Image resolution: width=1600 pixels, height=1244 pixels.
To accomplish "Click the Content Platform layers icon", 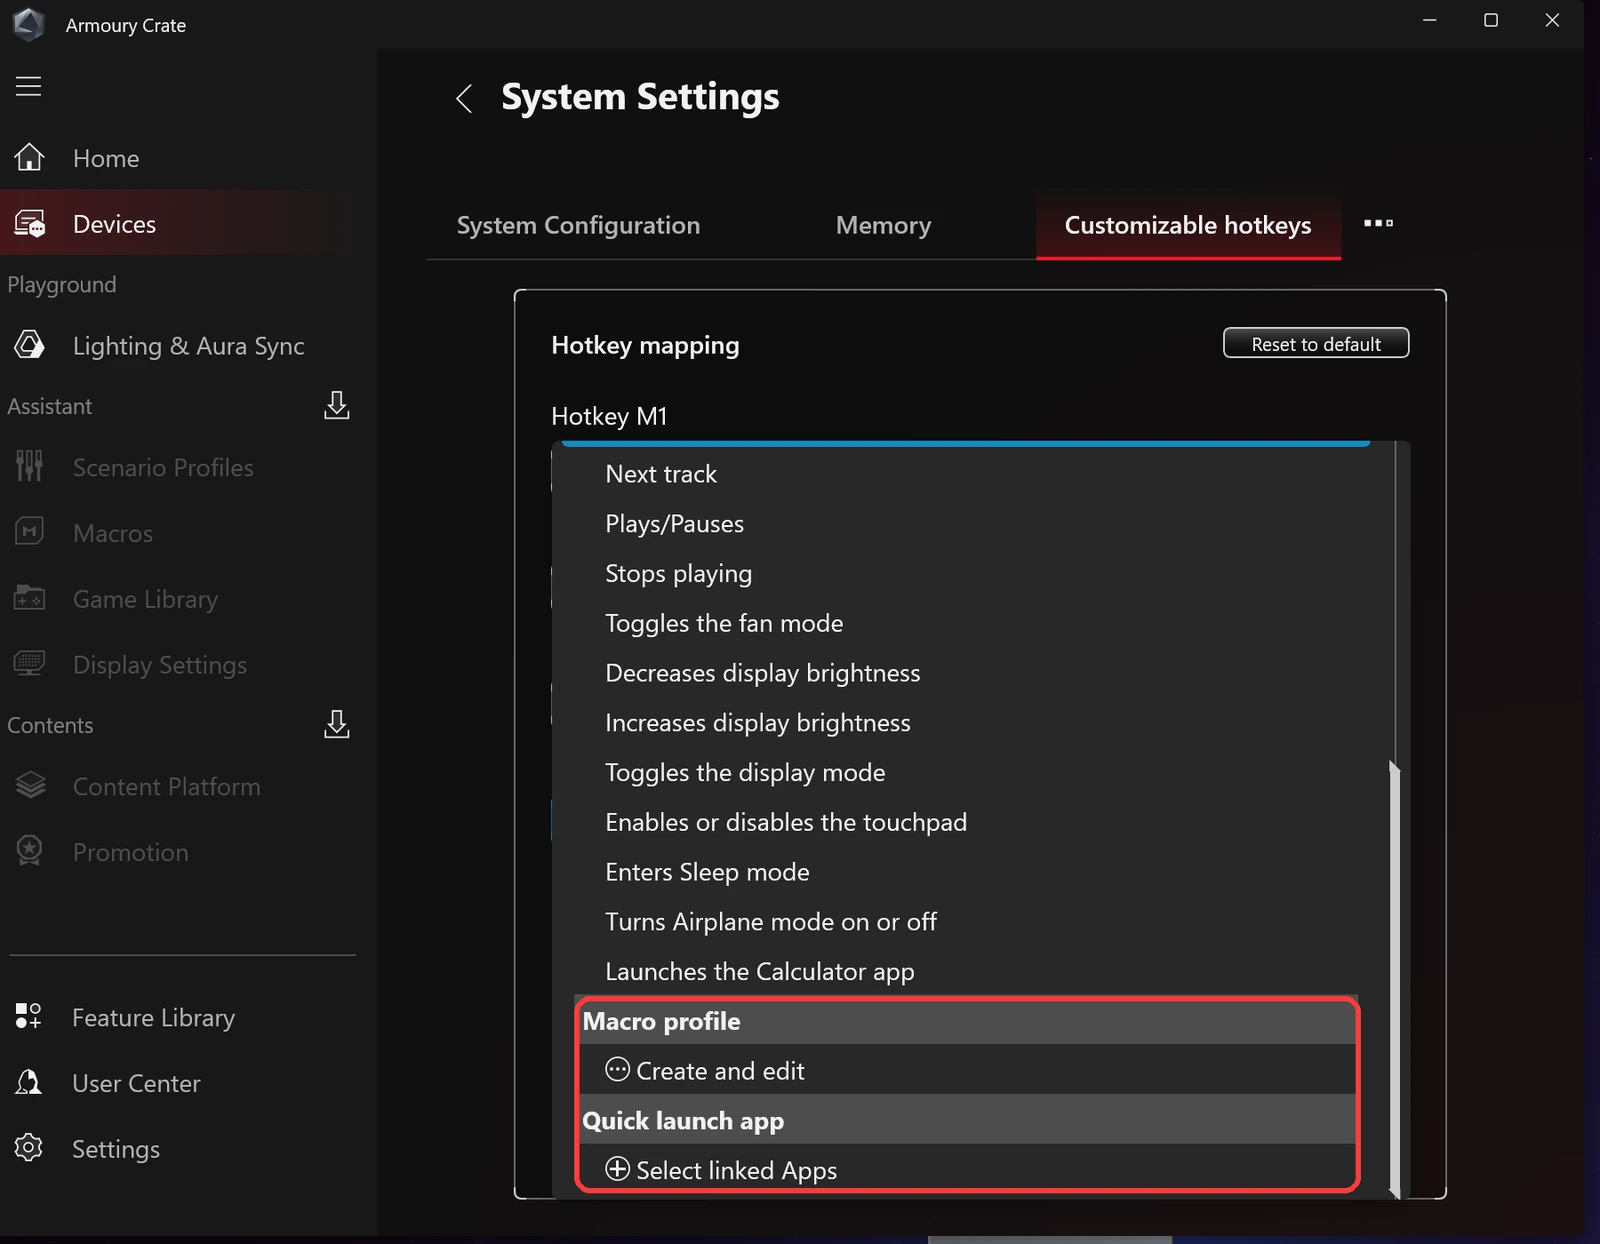I will (30, 786).
